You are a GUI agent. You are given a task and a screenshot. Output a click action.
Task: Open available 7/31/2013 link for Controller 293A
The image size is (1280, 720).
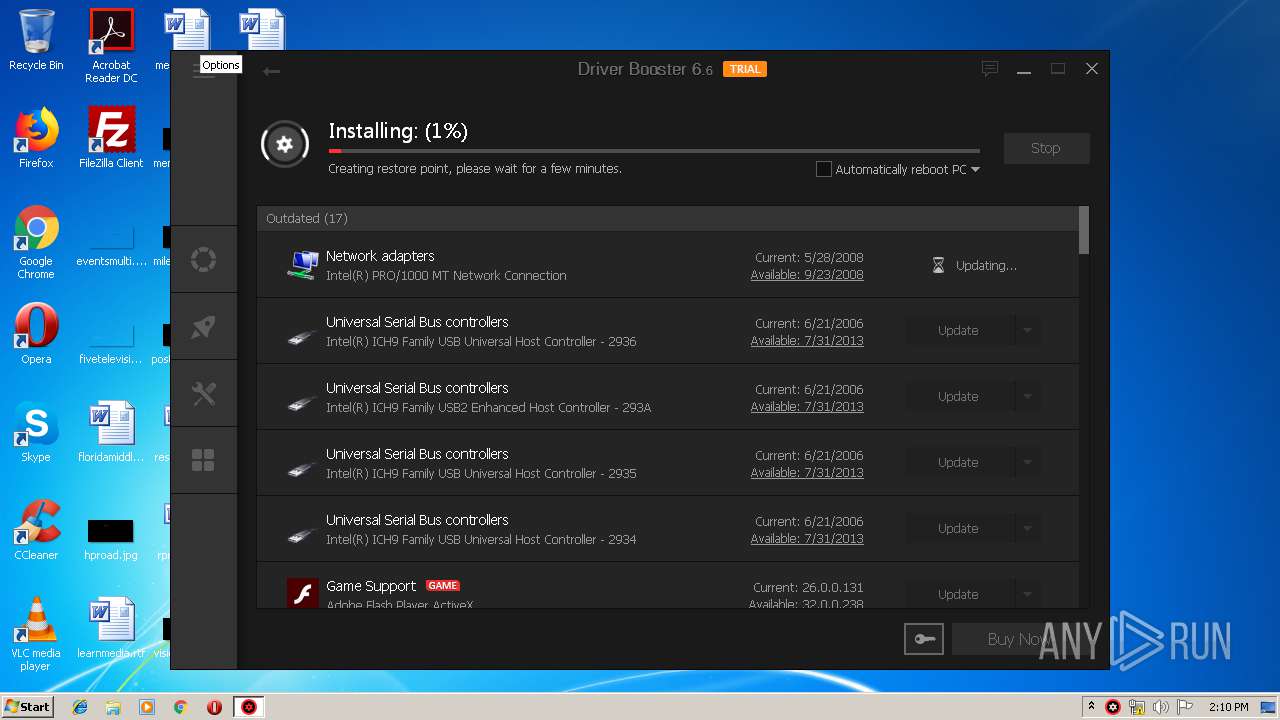pos(807,407)
